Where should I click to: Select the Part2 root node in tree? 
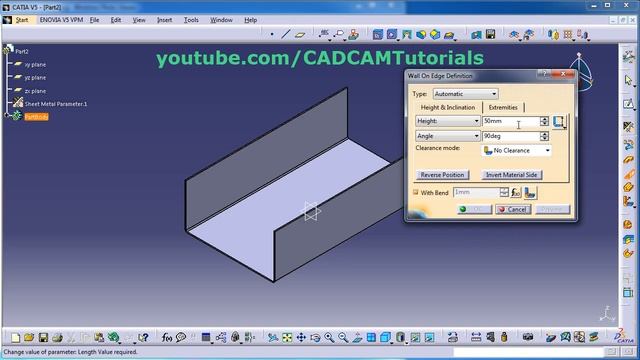pyautogui.click(x=22, y=51)
